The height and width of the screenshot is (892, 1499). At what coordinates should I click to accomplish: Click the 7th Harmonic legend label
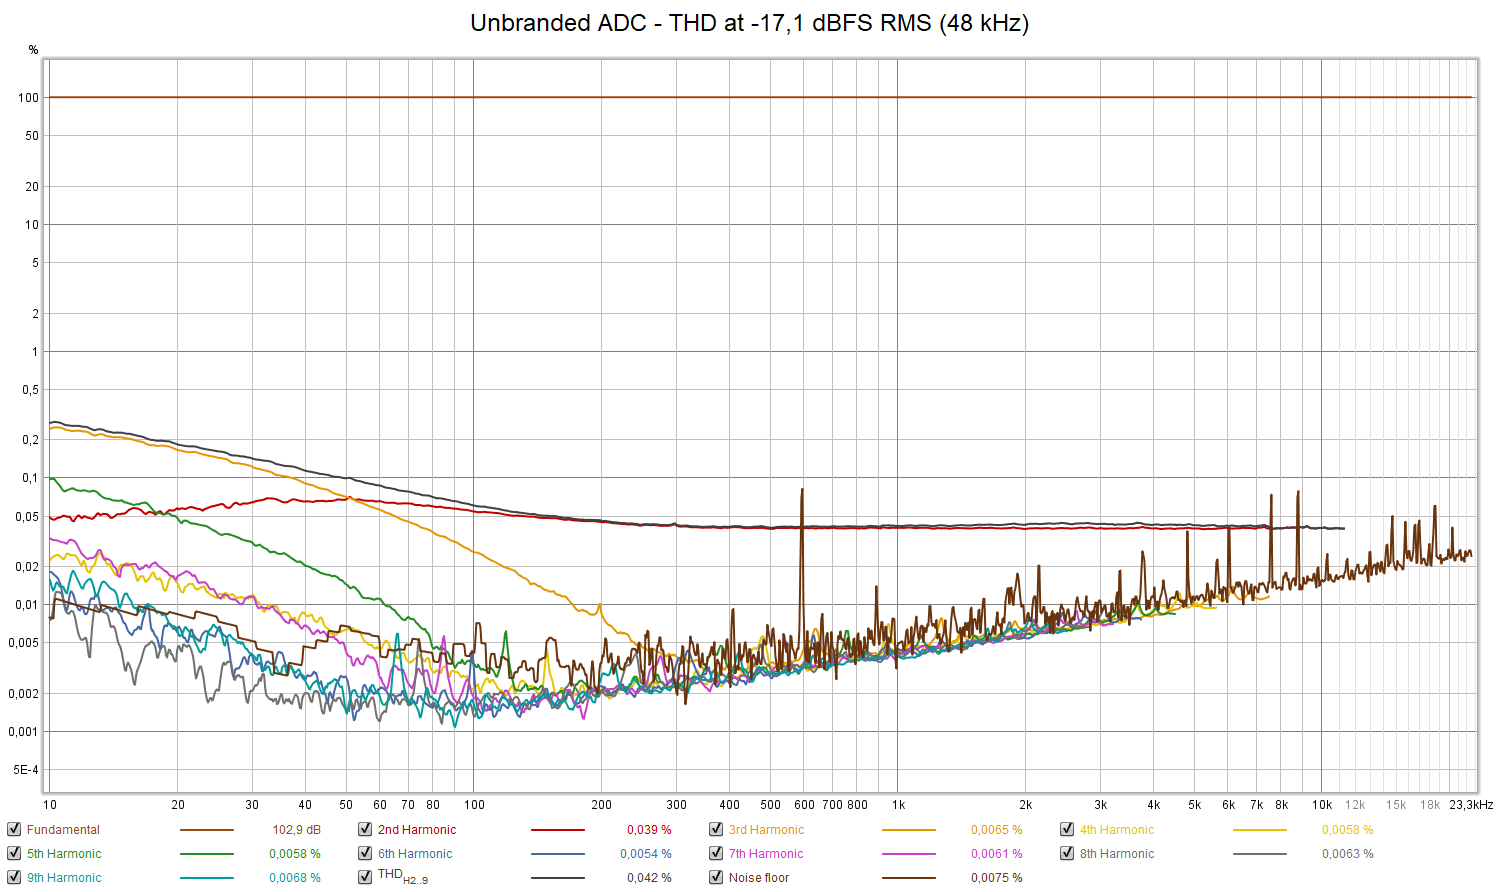point(766,854)
